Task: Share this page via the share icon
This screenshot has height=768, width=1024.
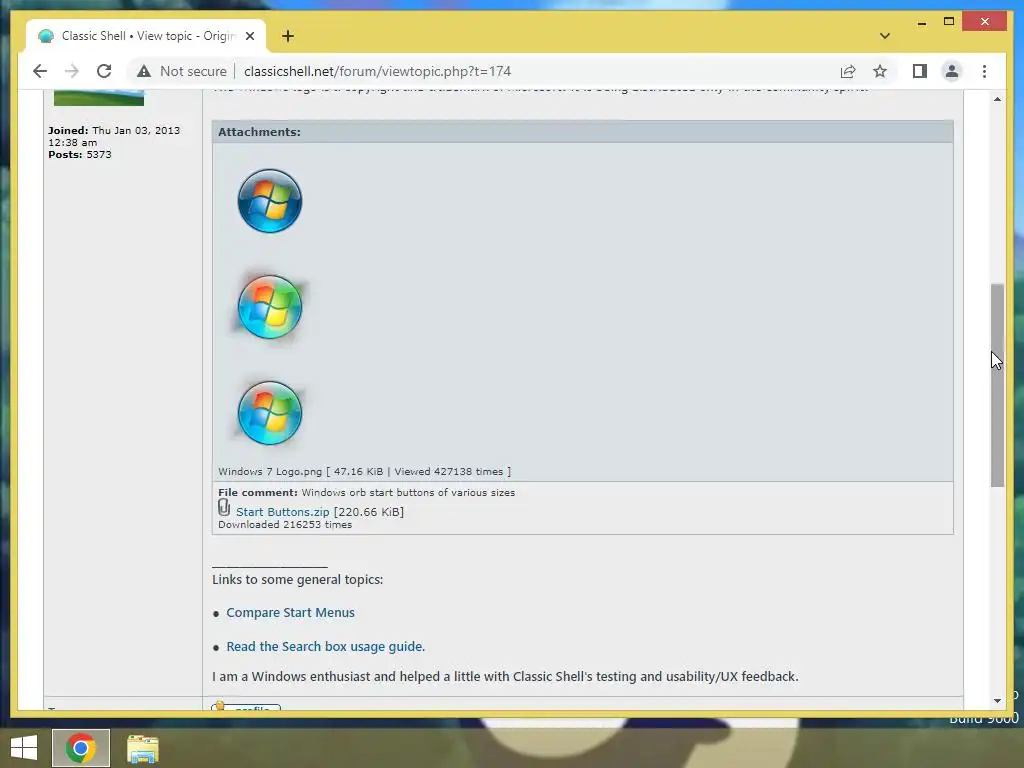Action: coord(848,71)
